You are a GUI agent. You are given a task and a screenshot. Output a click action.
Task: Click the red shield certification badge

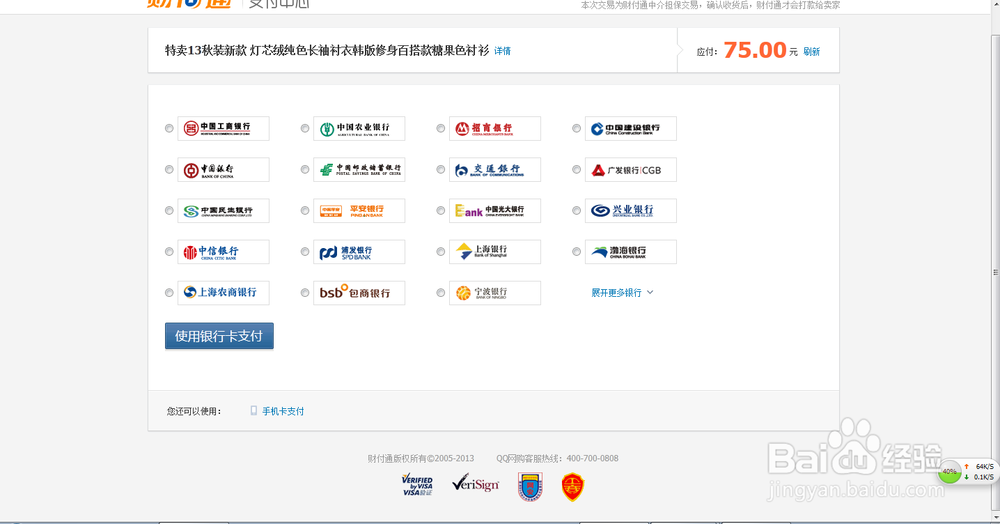tap(573, 487)
